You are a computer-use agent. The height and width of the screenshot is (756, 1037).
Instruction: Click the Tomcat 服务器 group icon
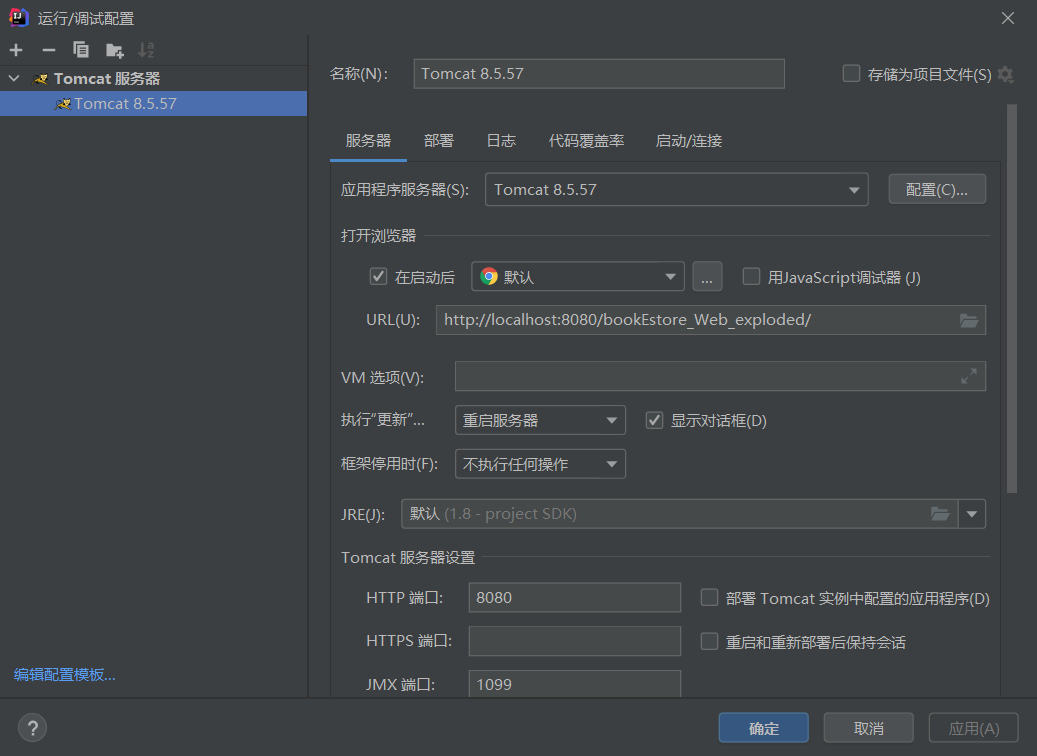tap(40, 79)
